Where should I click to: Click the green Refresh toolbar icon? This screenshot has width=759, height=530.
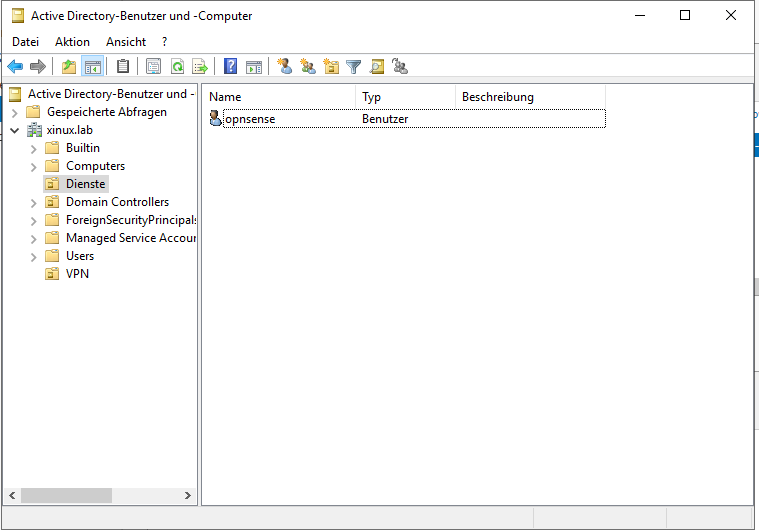pos(177,67)
